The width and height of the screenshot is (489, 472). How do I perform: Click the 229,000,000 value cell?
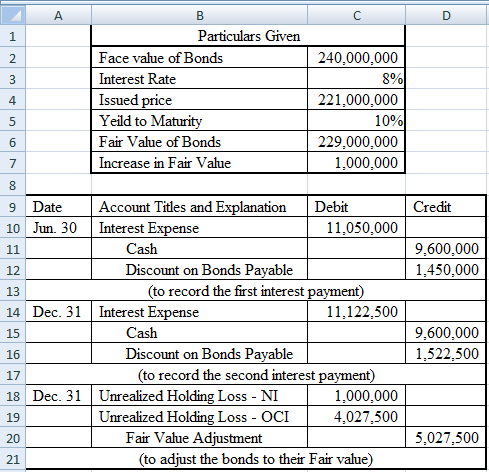[356, 142]
